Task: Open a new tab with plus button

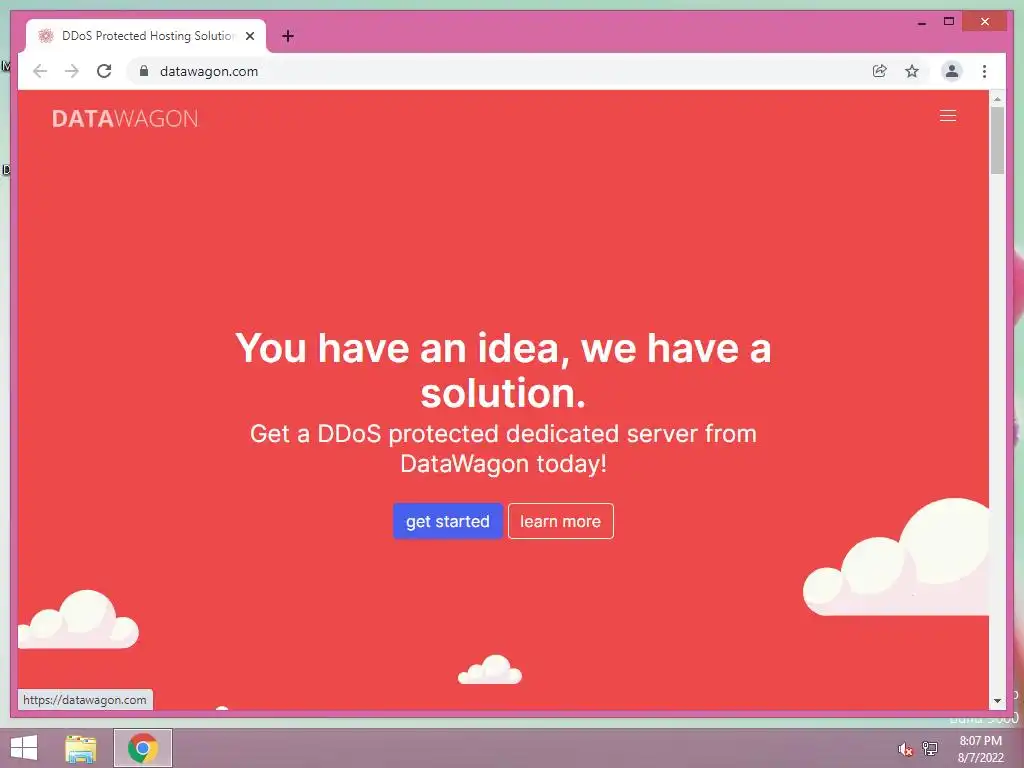Action: coord(287,36)
